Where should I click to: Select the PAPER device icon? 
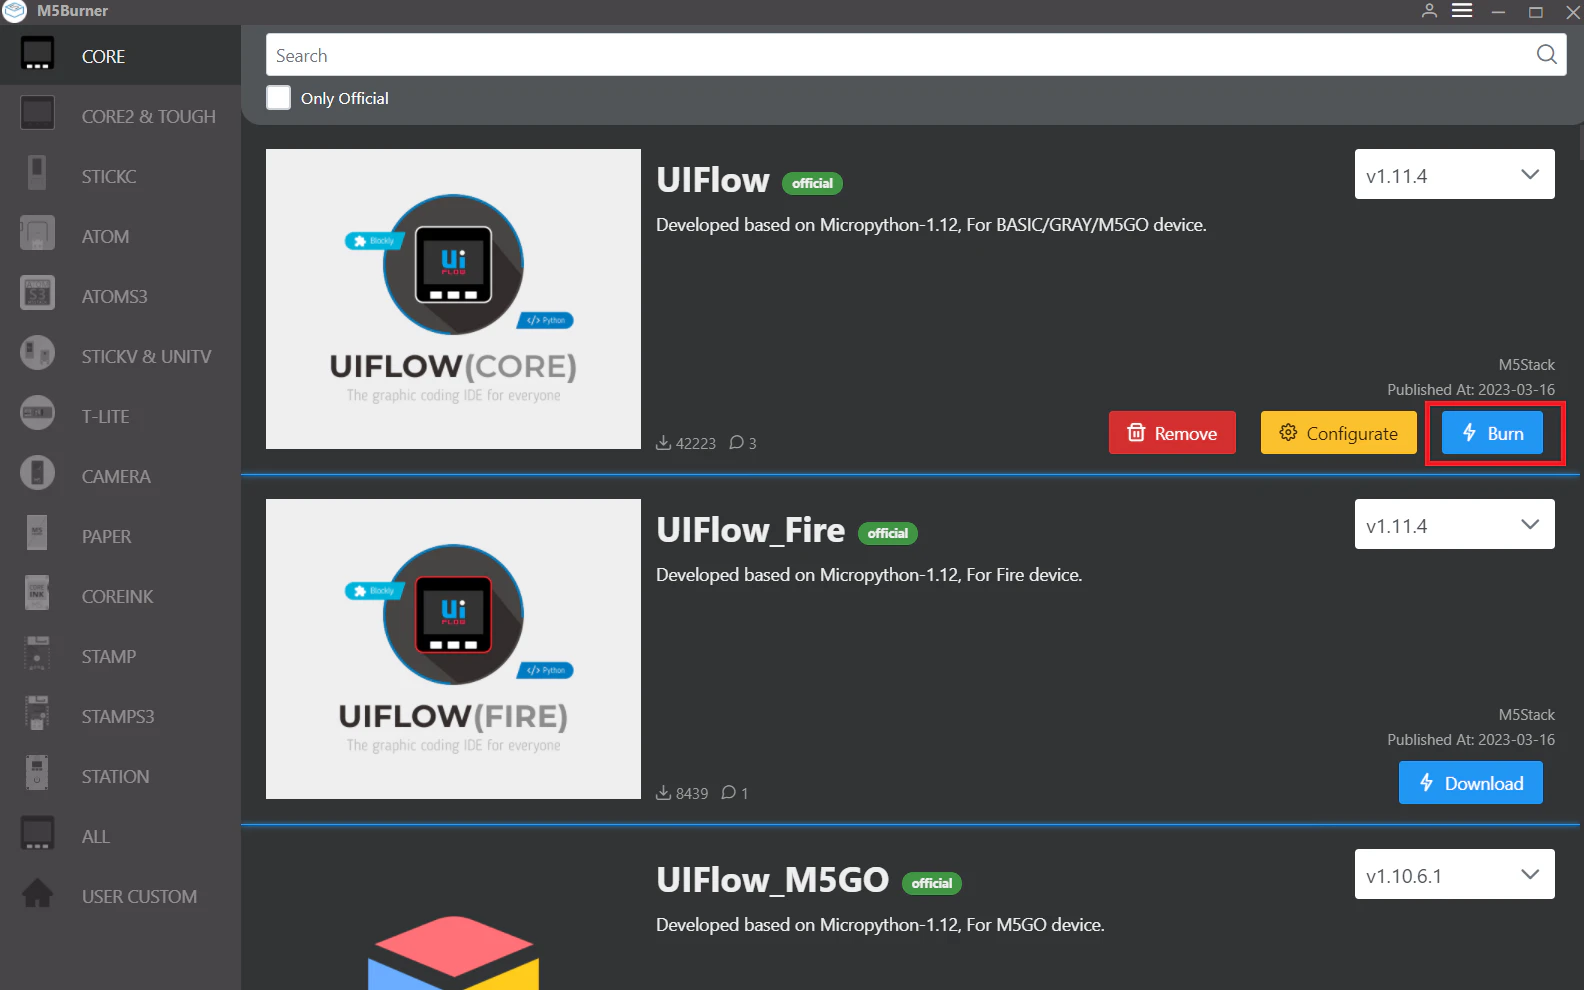tap(37, 534)
